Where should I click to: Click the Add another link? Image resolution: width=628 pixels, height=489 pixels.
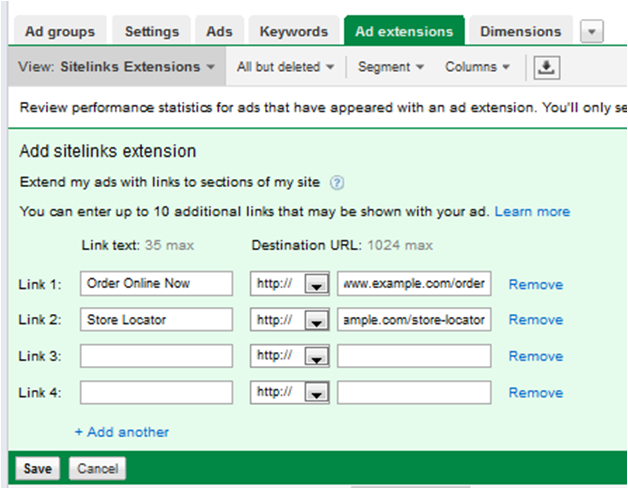pos(121,432)
